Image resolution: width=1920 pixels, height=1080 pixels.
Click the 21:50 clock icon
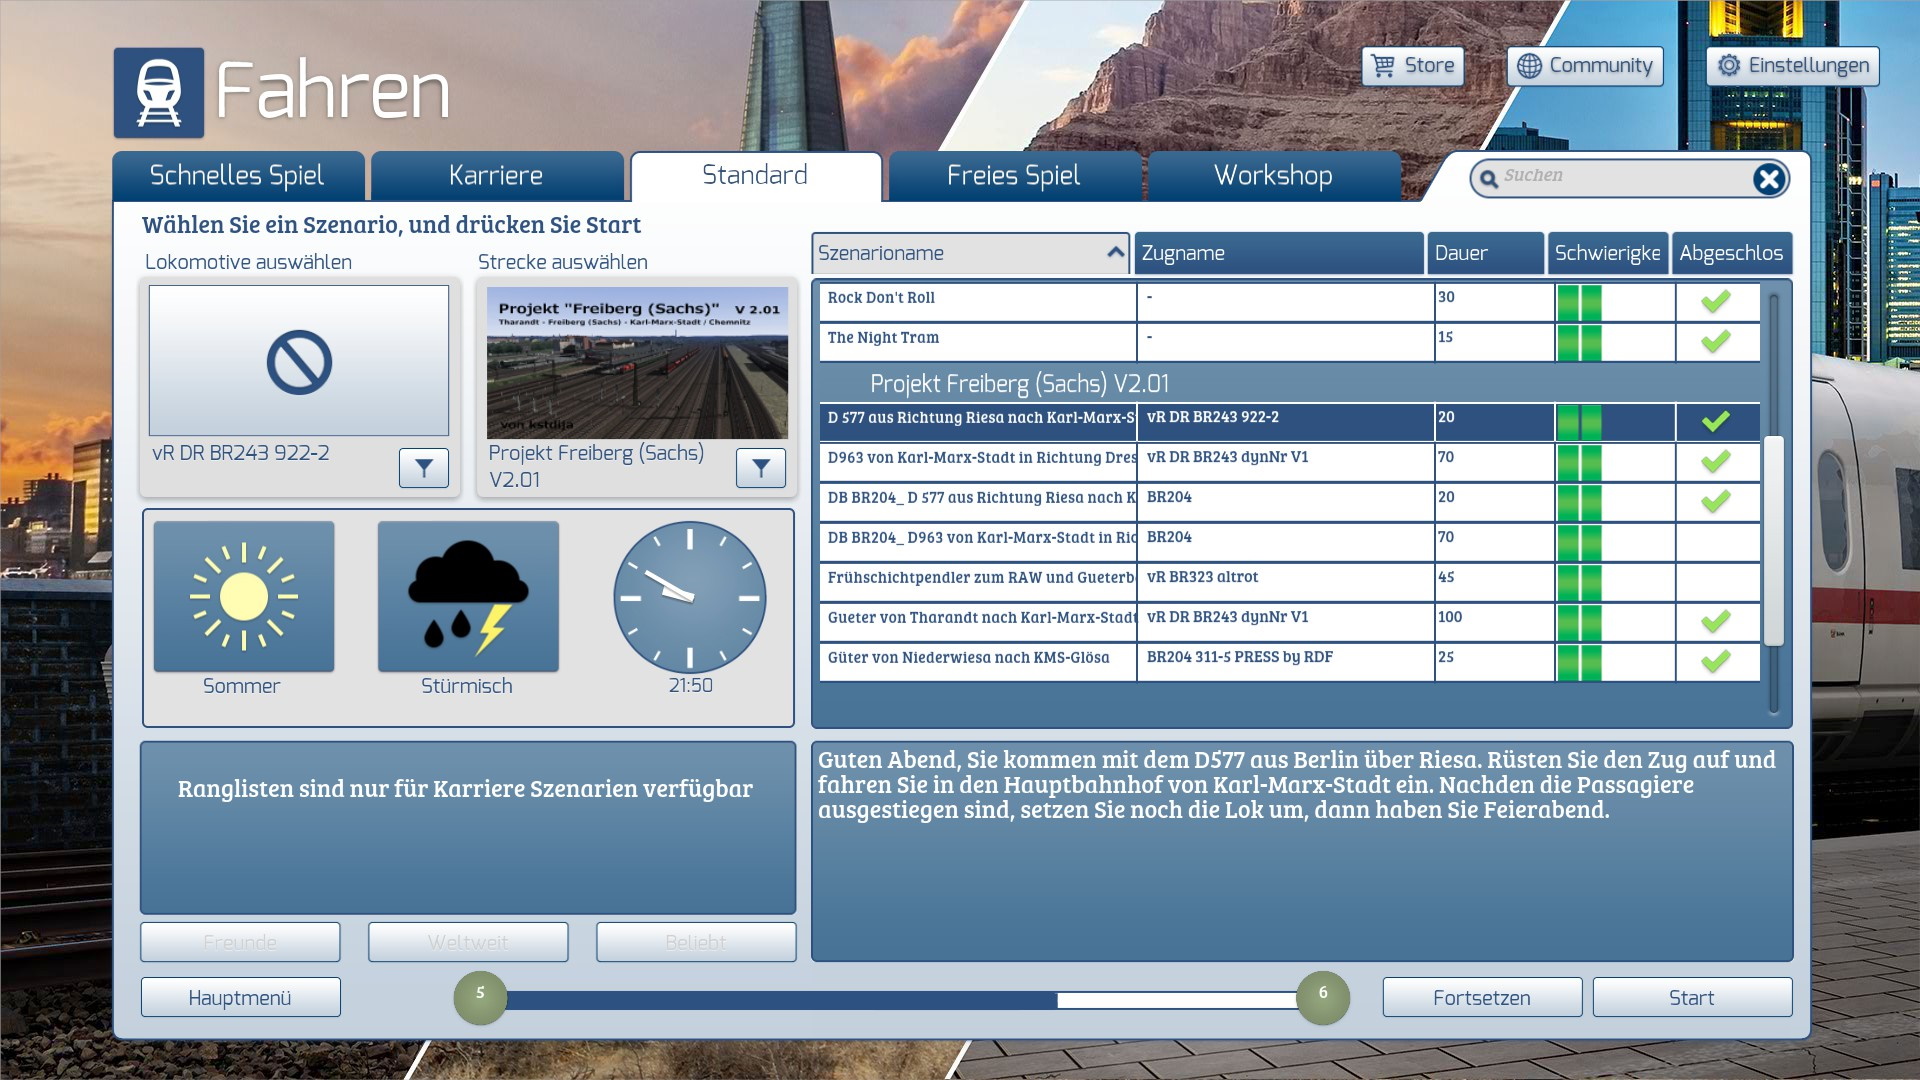pyautogui.click(x=690, y=597)
